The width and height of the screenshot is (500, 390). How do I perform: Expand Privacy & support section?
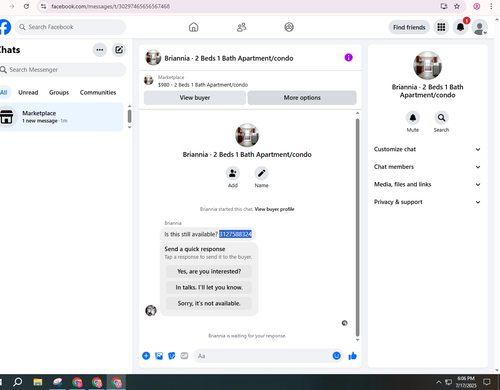427,202
